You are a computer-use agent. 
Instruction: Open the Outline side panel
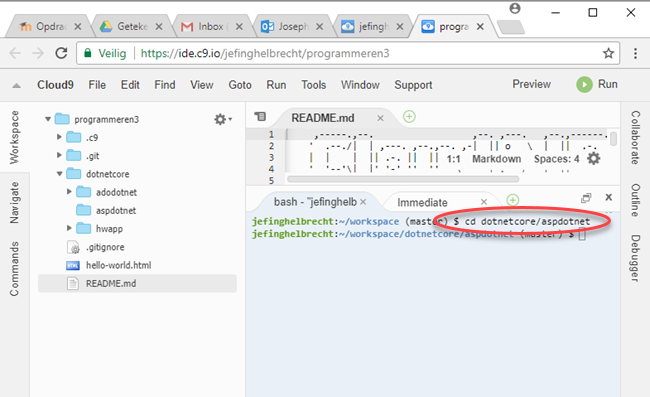[x=635, y=200]
